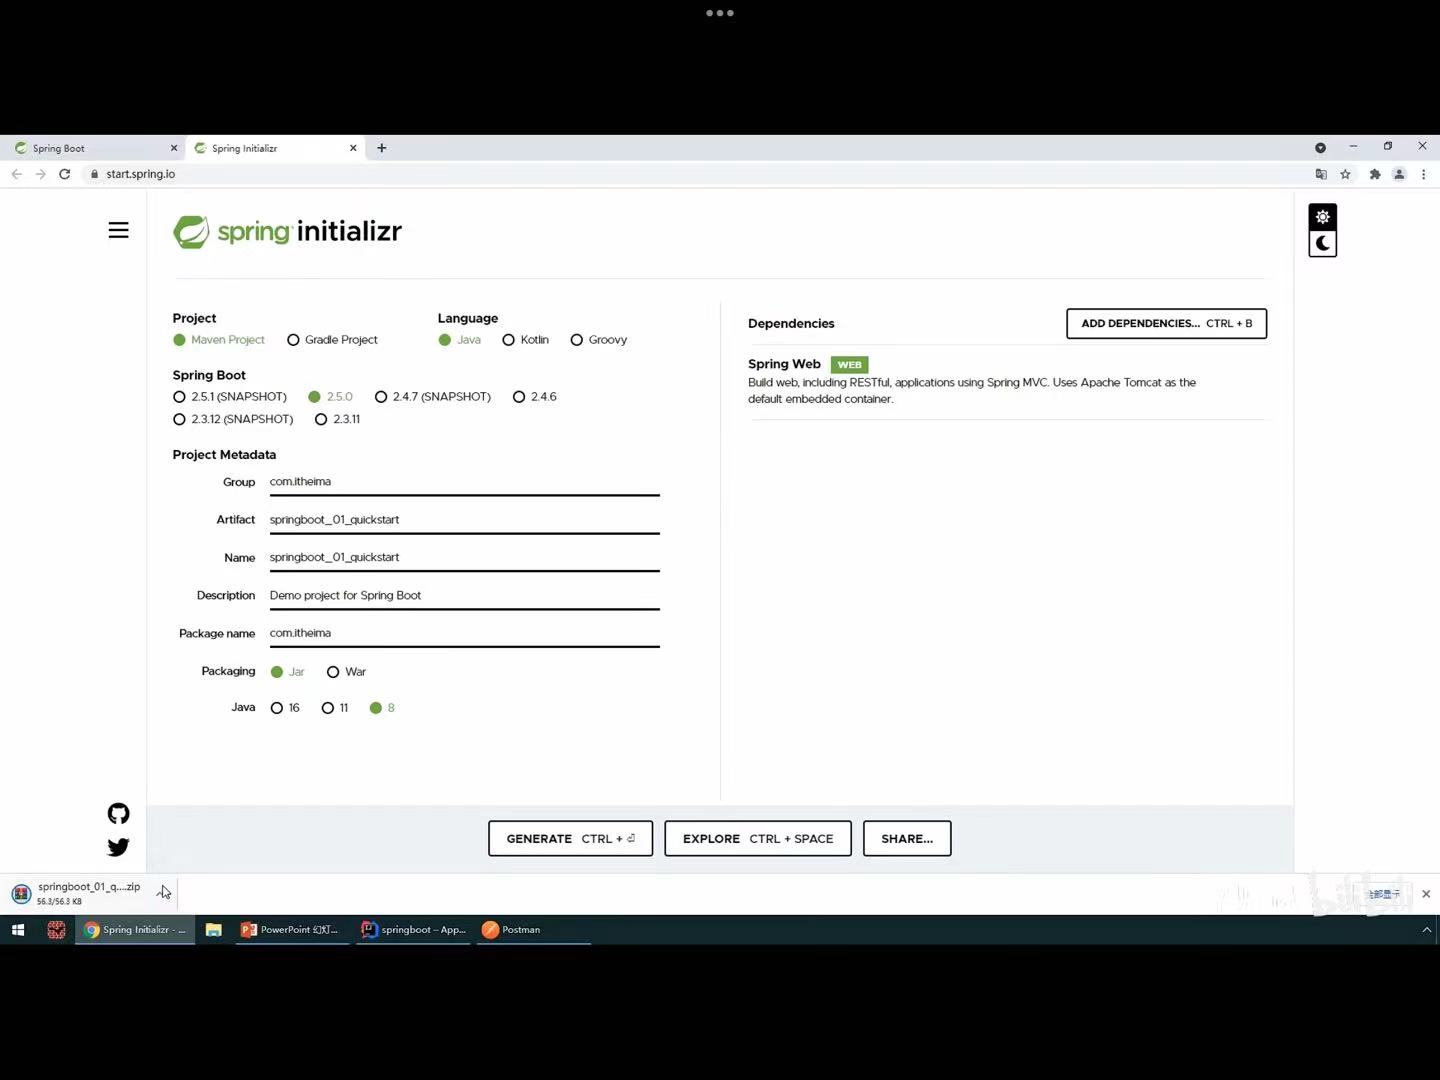Image resolution: width=1440 pixels, height=1080 pixels.
Task: Show hidden tray icons chevron
Action: [x=1426, y=930]
